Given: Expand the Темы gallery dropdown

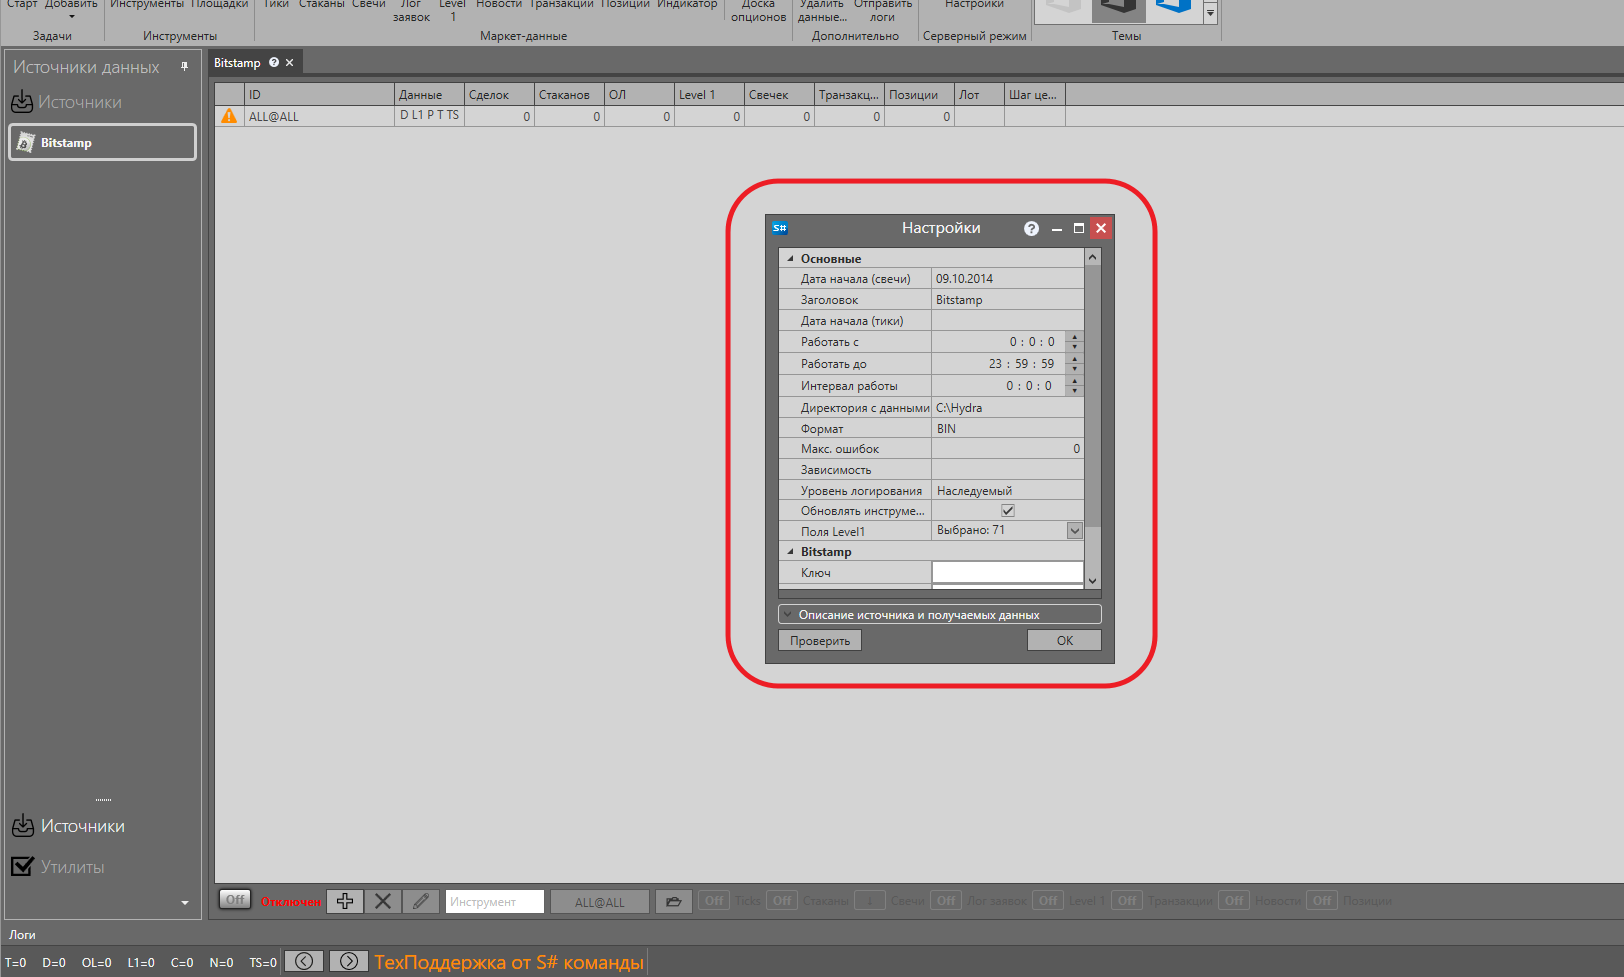Looking at the screenshot, I should click(1210, 12).
